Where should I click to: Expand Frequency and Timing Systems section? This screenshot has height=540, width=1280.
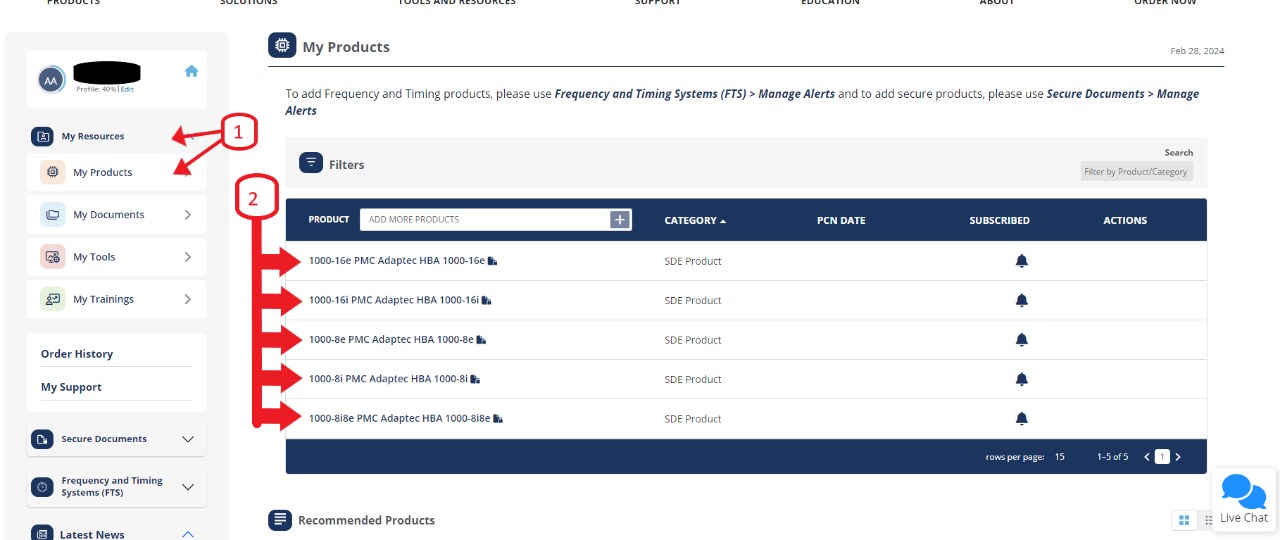[187, 487]
